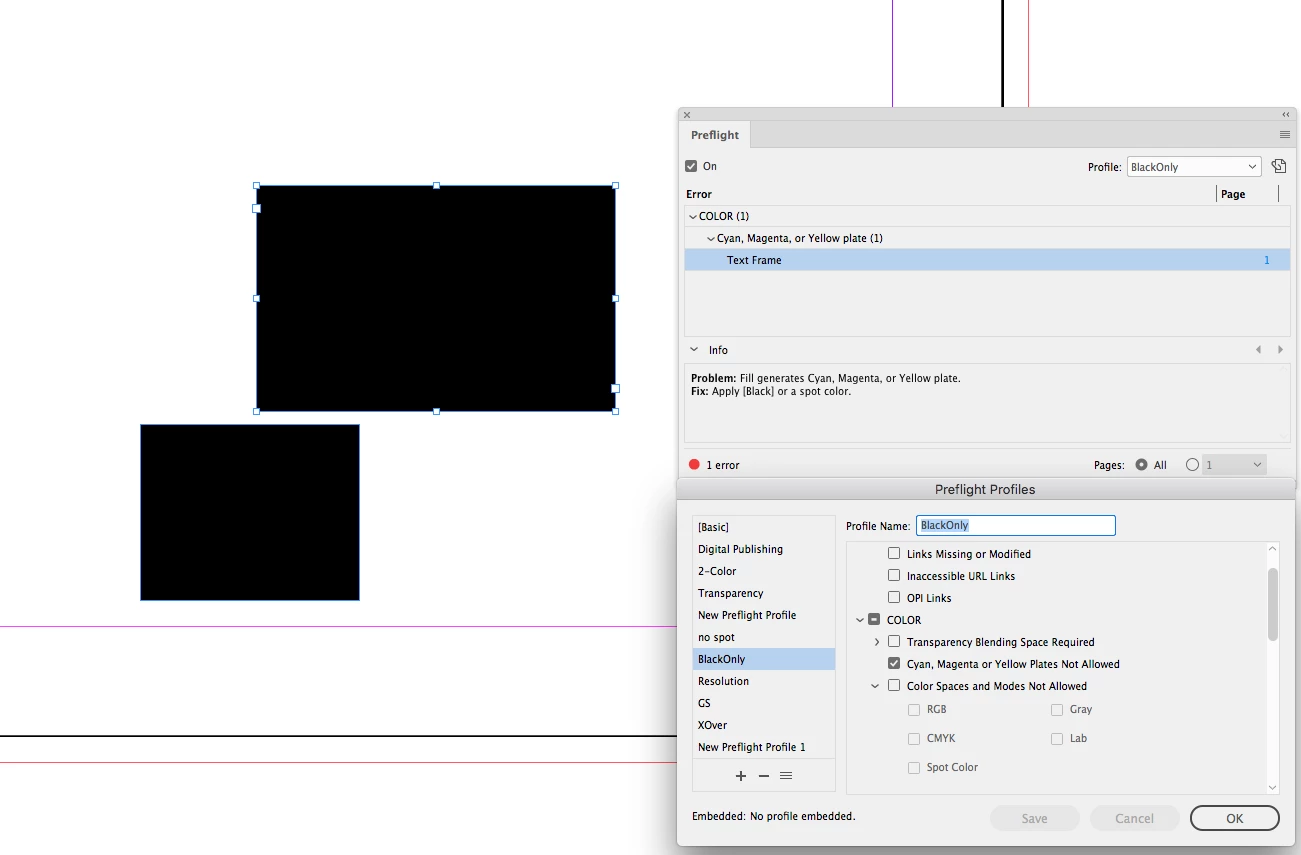The image size is (1301, 855).
Task: Enable Inaccessible URL Links check
Action: 894,575
